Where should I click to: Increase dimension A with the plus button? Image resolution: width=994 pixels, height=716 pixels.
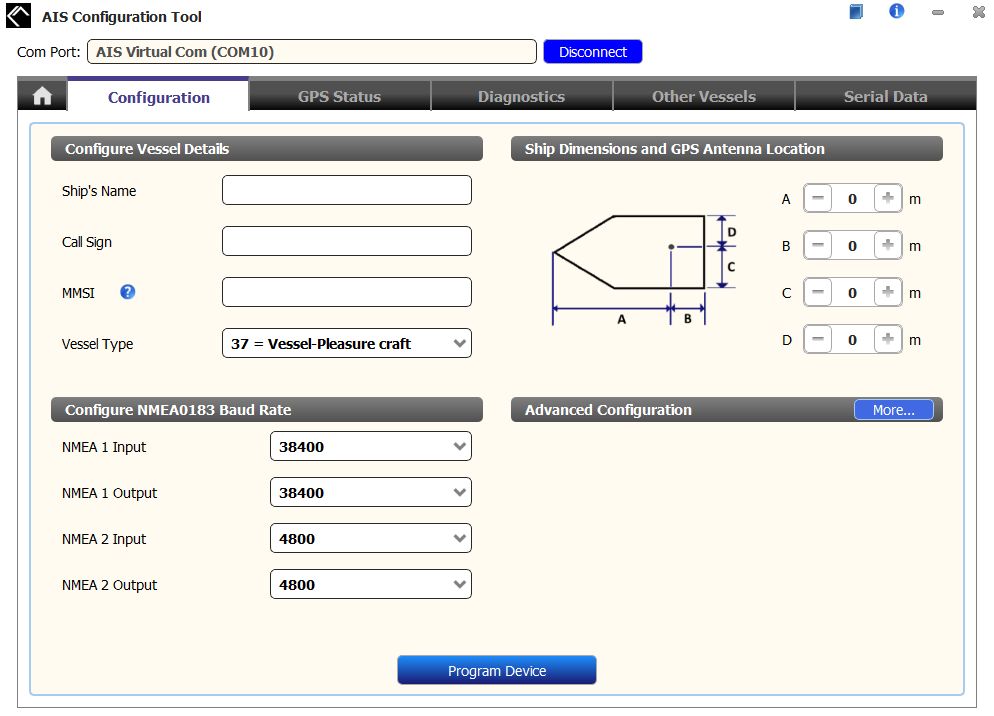[x=887, y=198]
